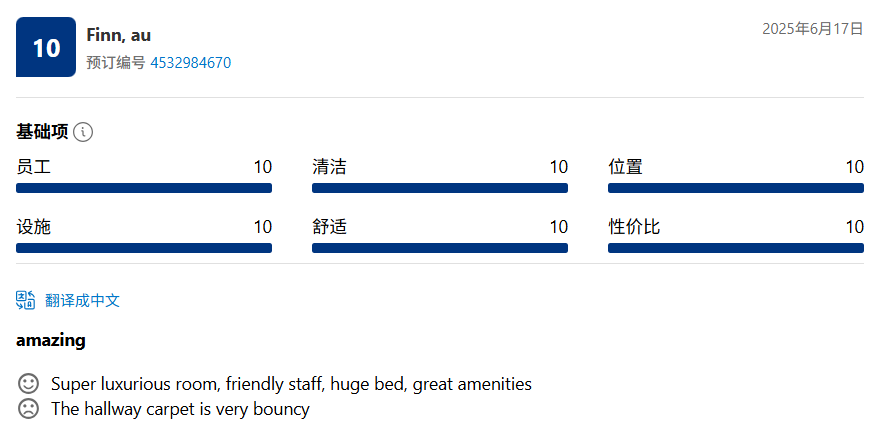The width and height of the screenshot is (889, 435).
Task: Click the 设施 rating progress bar
Action: (x=144, y=248)
